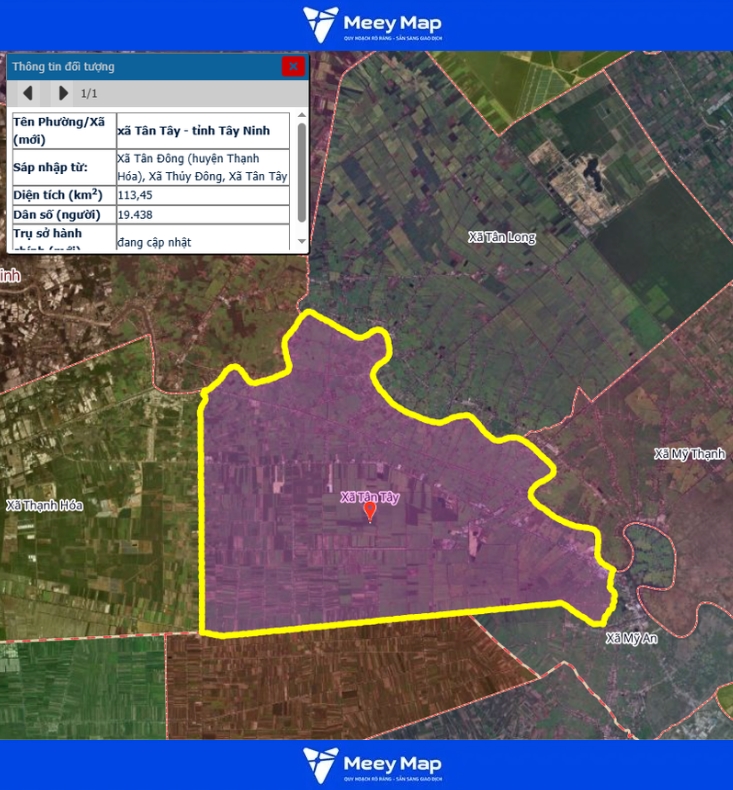733x790 pixels.
Task: Click the Sáp nhập từ row value
Action: [x=202, y=167]
